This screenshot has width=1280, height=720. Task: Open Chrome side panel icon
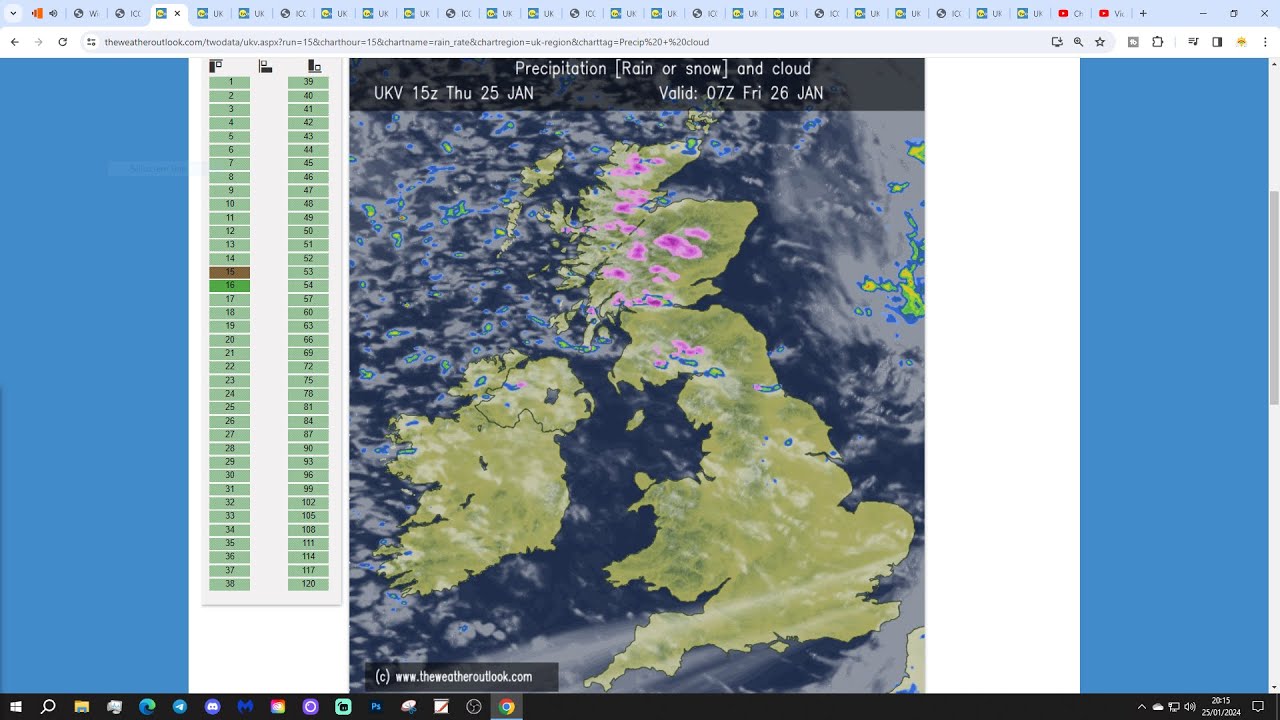pos(1217,42)
